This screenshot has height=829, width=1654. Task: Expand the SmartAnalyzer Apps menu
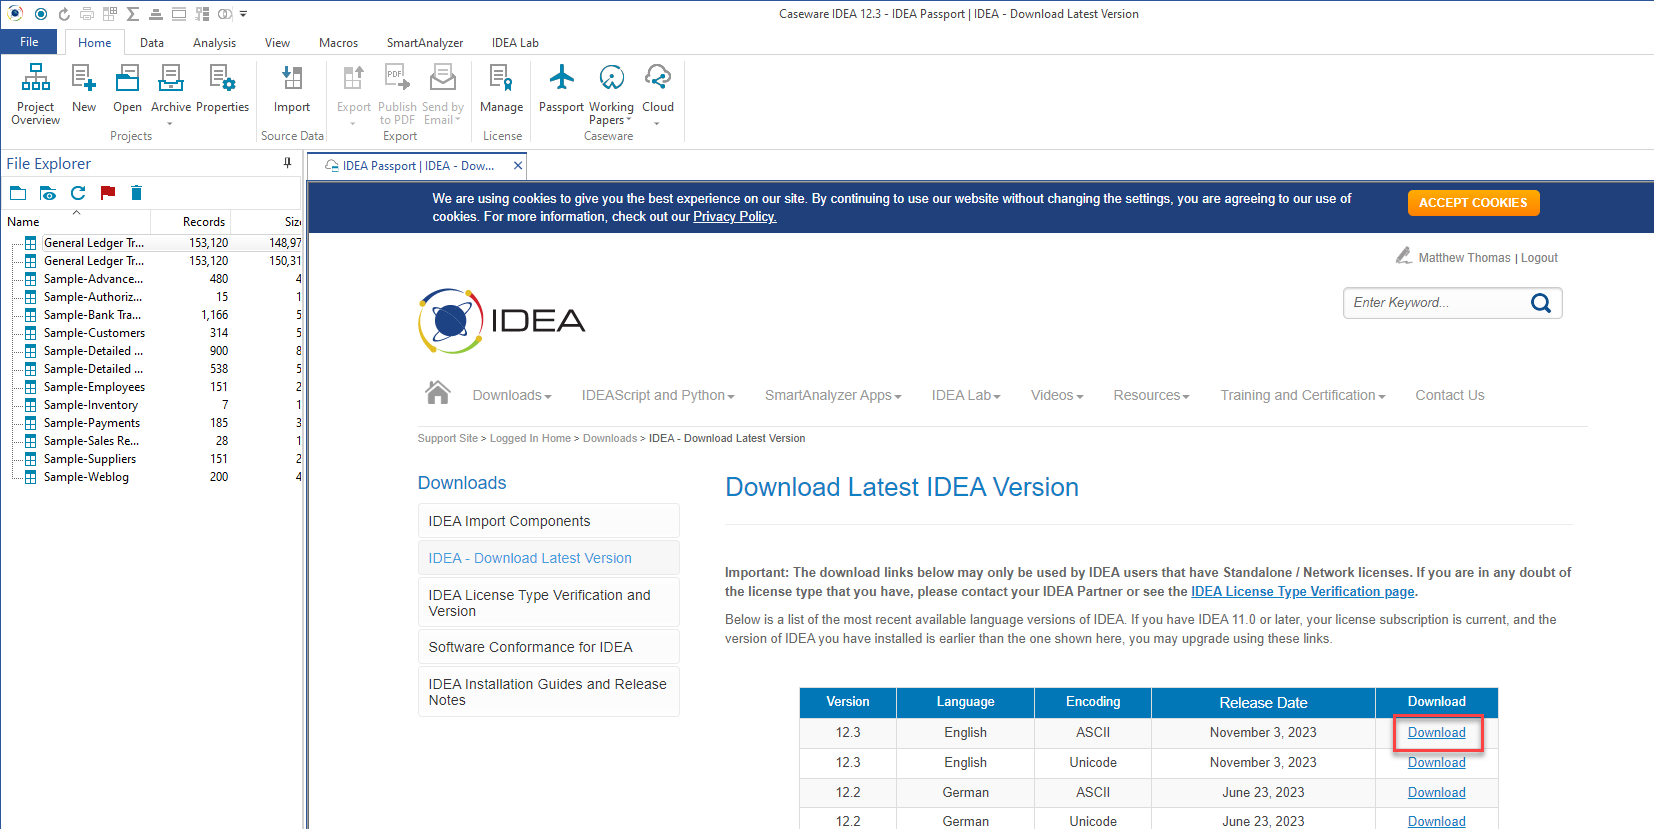pyautogui.click(x=833, y=395)
